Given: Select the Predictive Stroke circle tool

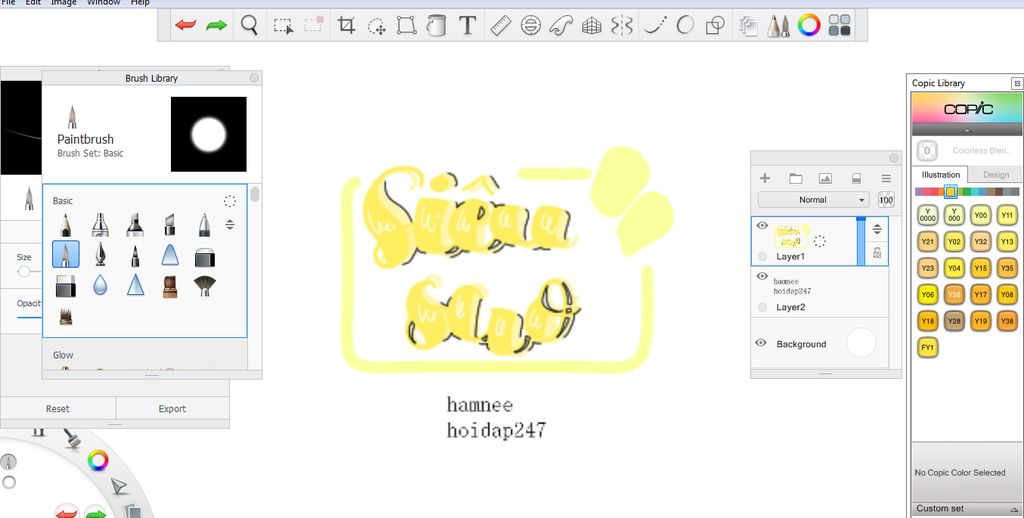Looking at the screenshot, I should 685,25.
